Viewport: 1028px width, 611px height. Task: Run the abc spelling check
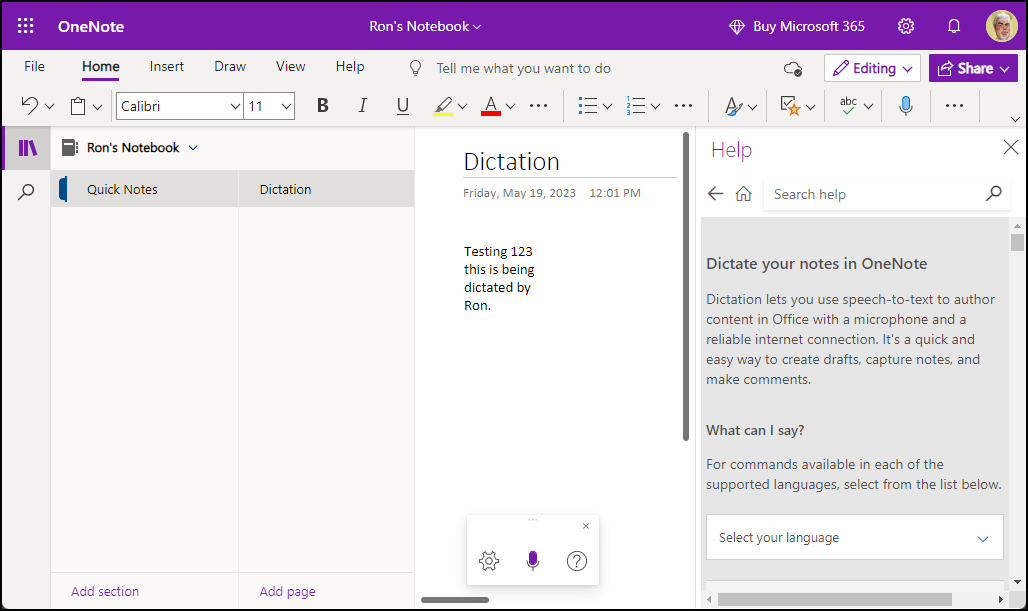848,106
